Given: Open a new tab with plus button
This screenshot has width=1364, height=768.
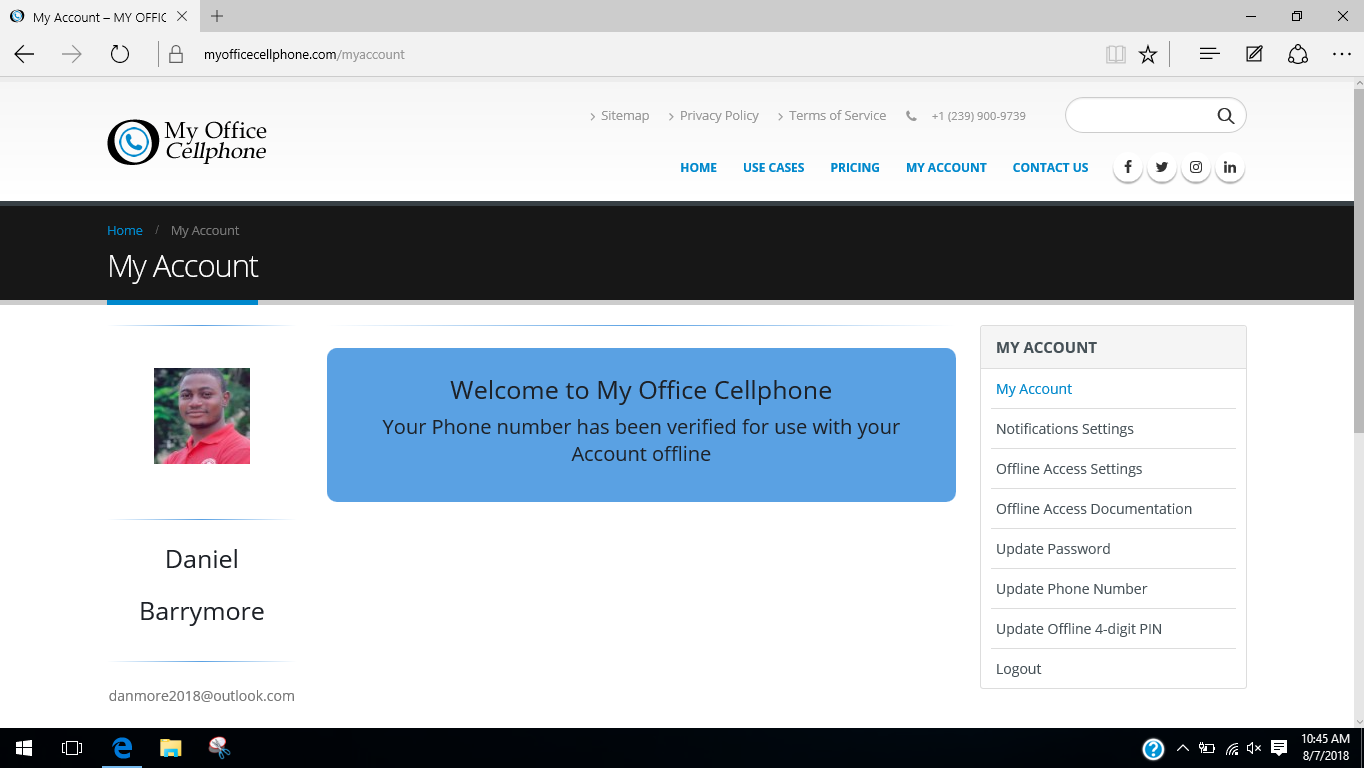Looking at the screenshot, I should [x=217, y=16].
